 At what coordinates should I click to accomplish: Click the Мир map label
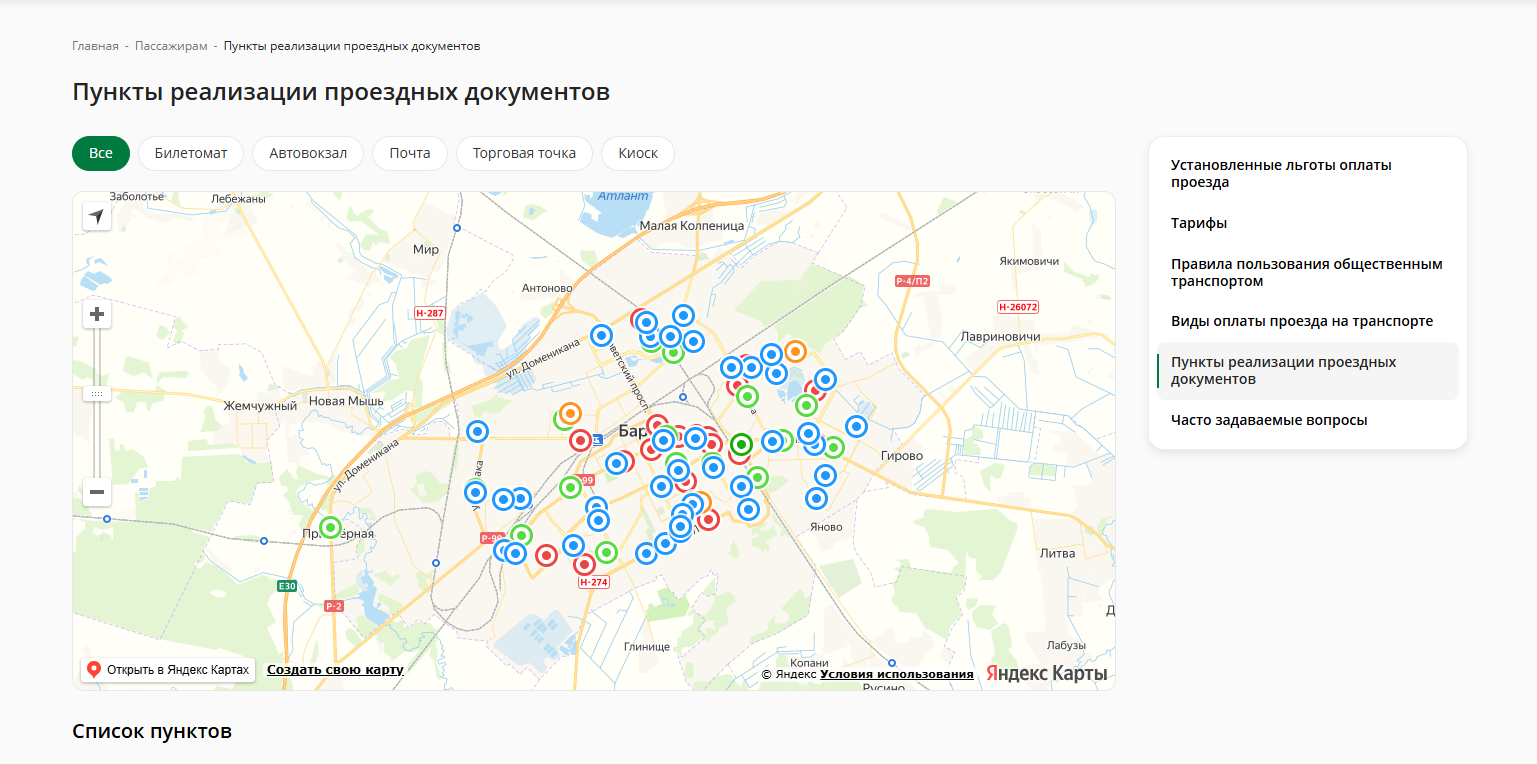tap(426, 250)
